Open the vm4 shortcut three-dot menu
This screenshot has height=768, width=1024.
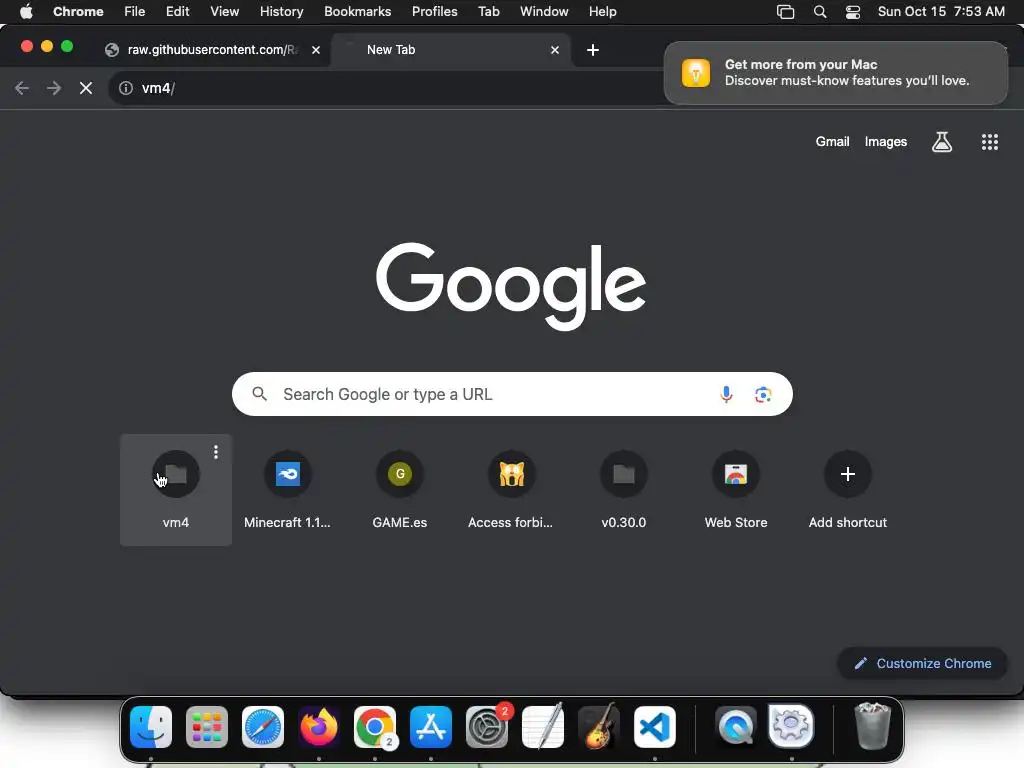coord(216,452)
